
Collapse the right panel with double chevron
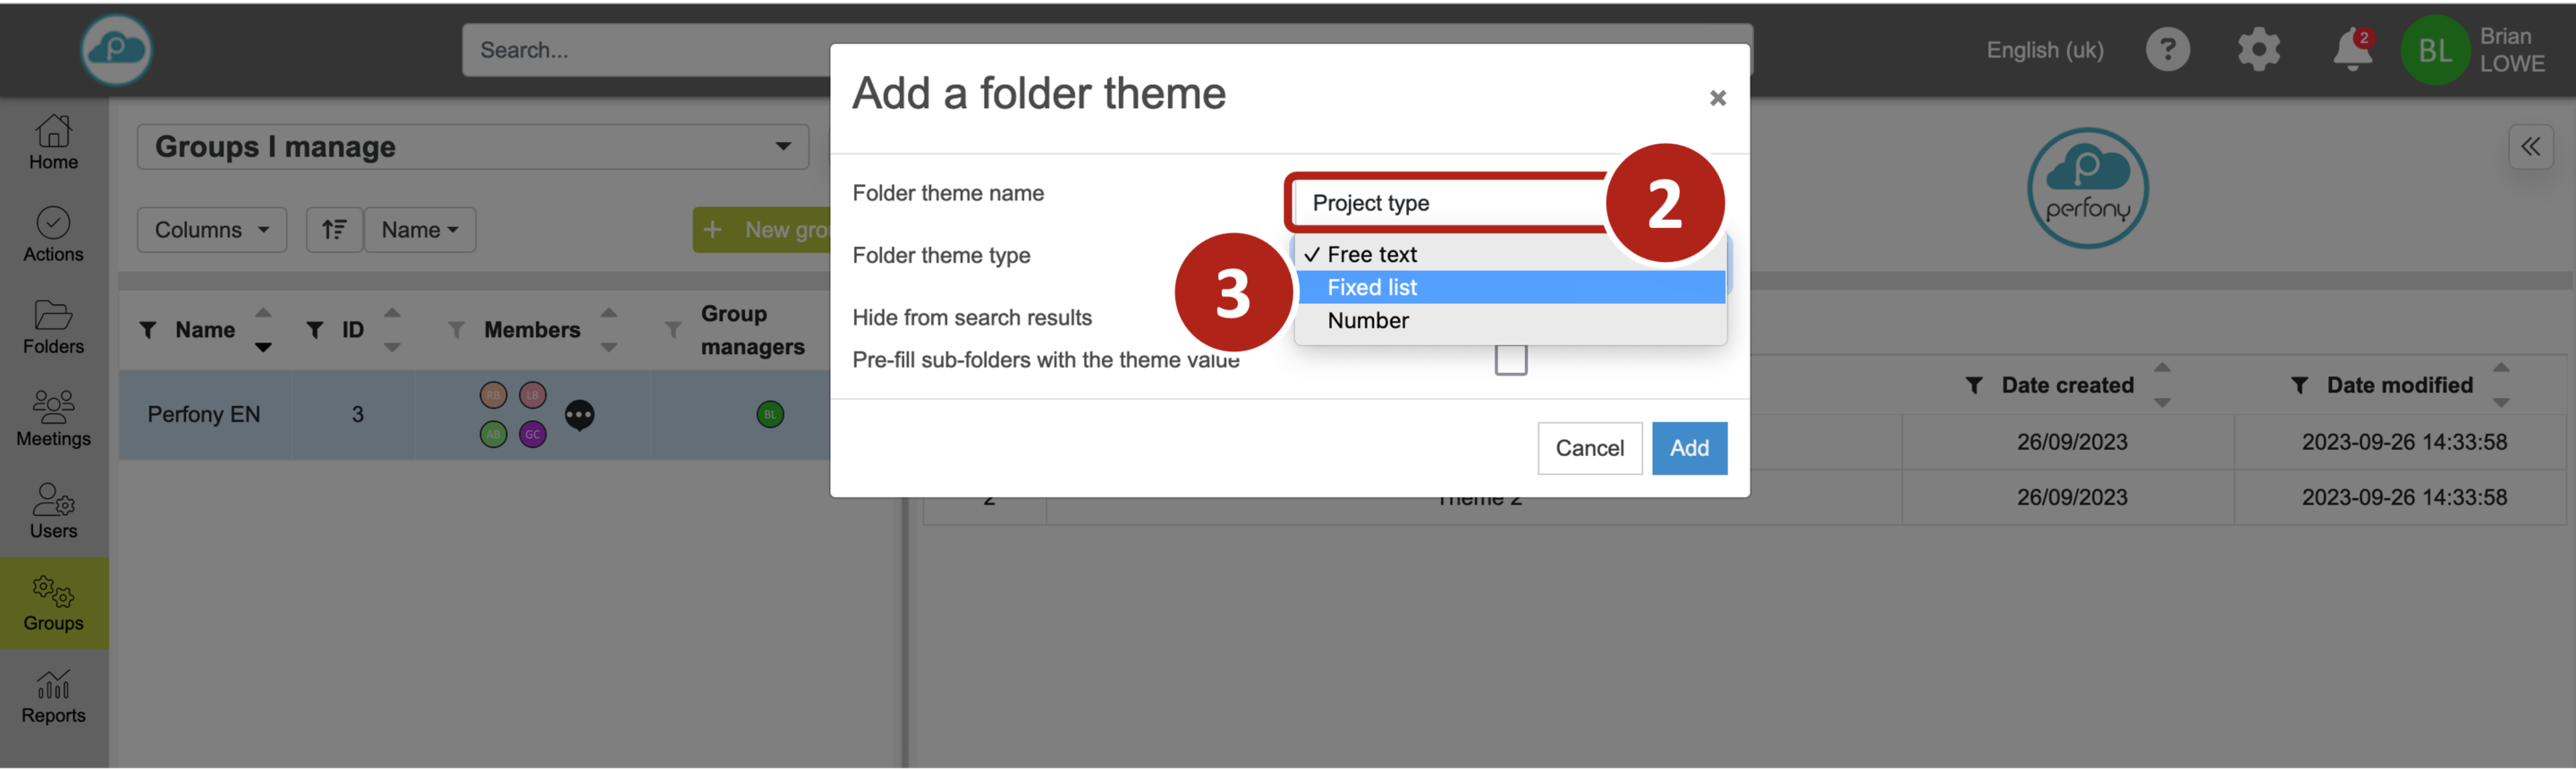[2530, 147]
